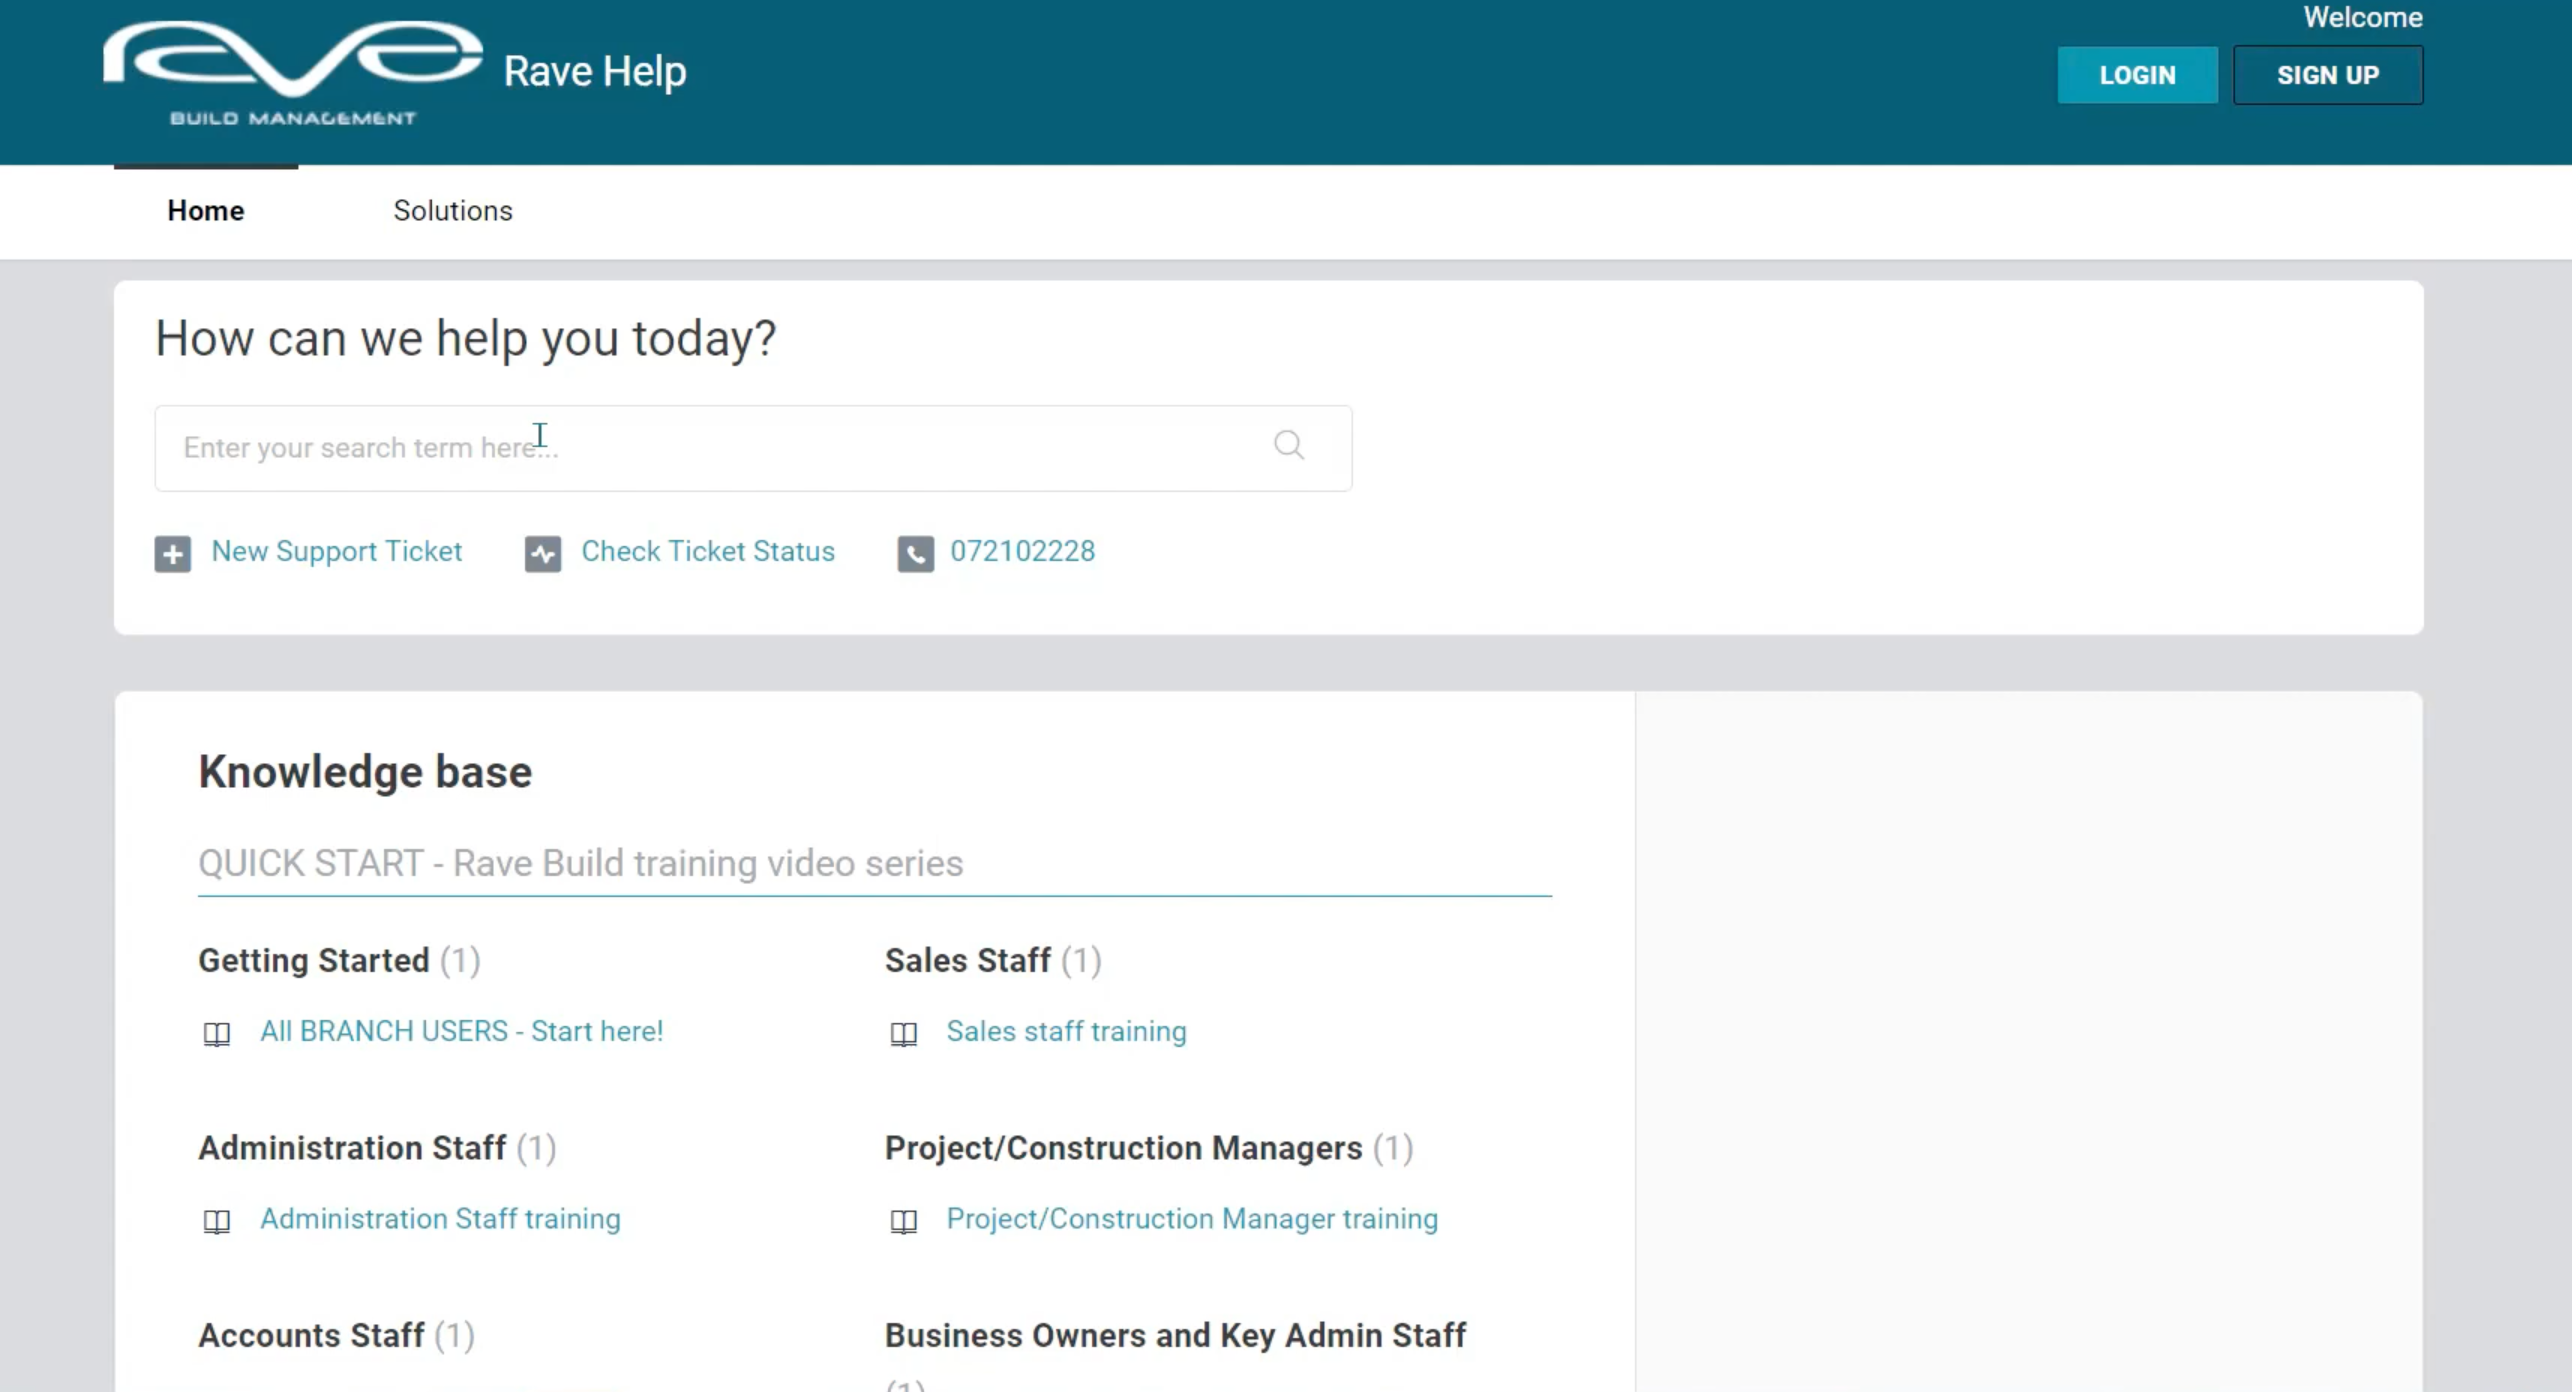2572x1392 pixels.
Task: Call the 072102228 phone link
Action: click(1022, 551)
